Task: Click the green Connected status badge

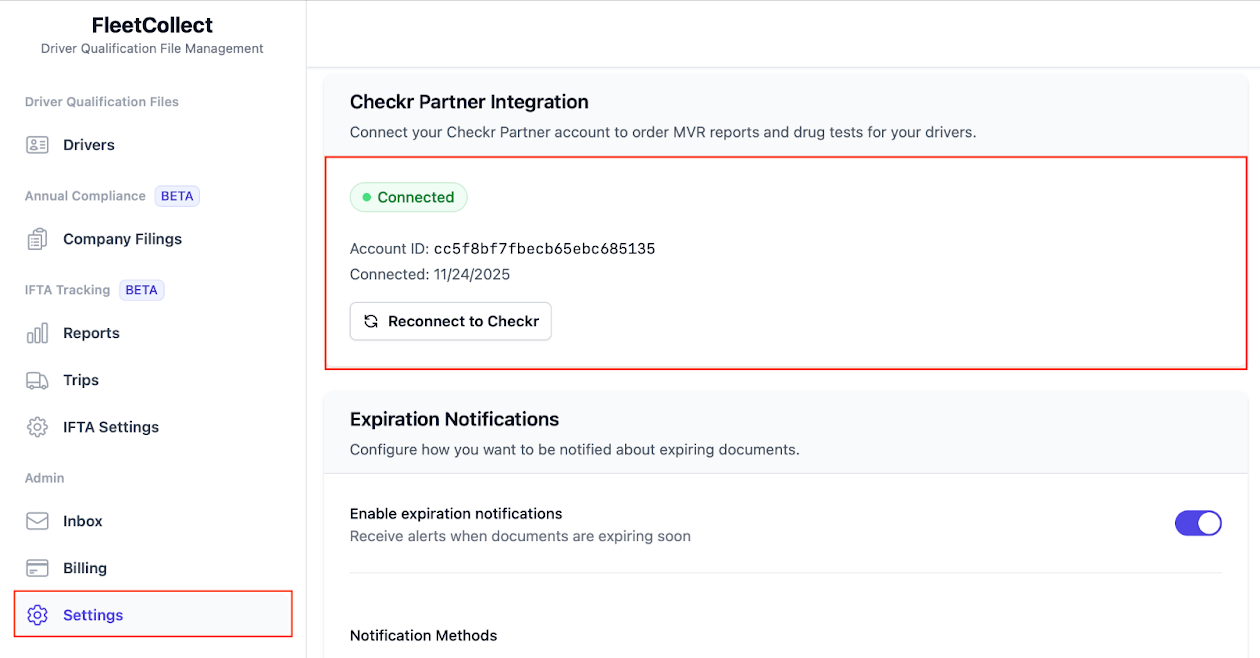Action: point(408,197)
